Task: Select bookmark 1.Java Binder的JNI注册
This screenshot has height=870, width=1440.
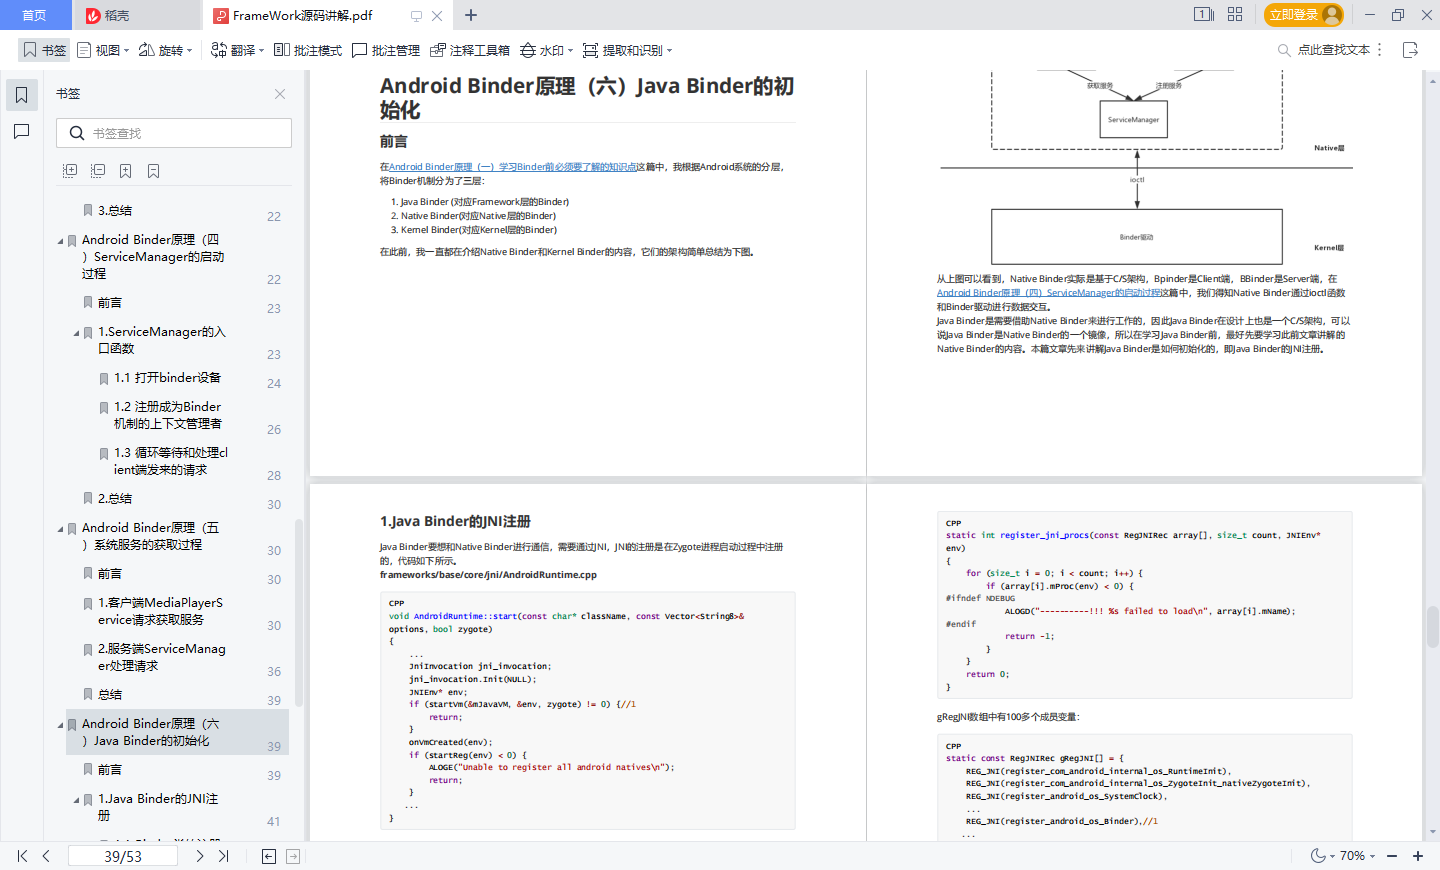Action: click(158, 807)
